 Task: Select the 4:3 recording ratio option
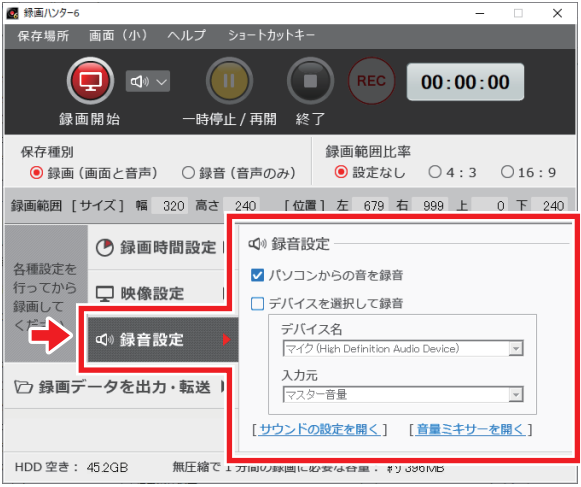pos(435,172)
